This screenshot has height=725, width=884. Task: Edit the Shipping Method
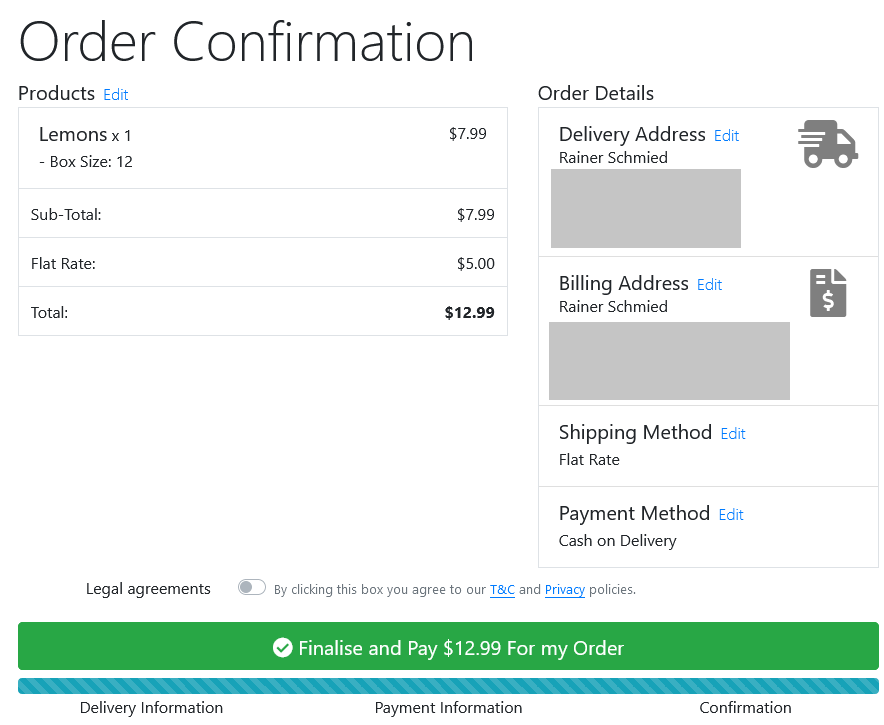click(x=733, y=434)
